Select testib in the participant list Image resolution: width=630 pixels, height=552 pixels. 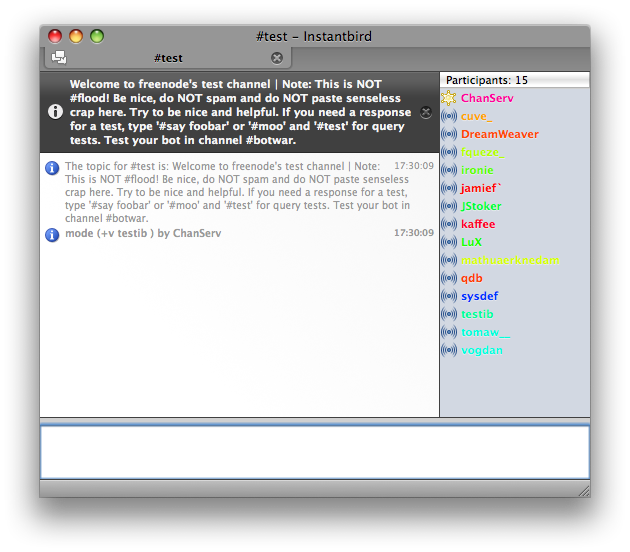tap(477, 314)
